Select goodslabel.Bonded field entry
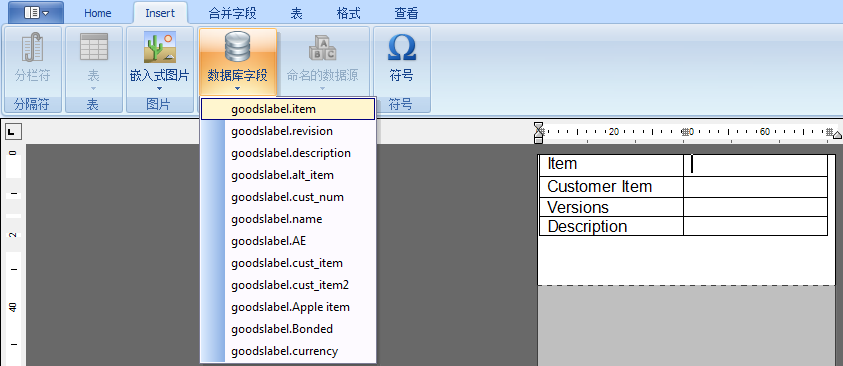The height and width of the screenshot is (366, 843). tap(288, 329)
